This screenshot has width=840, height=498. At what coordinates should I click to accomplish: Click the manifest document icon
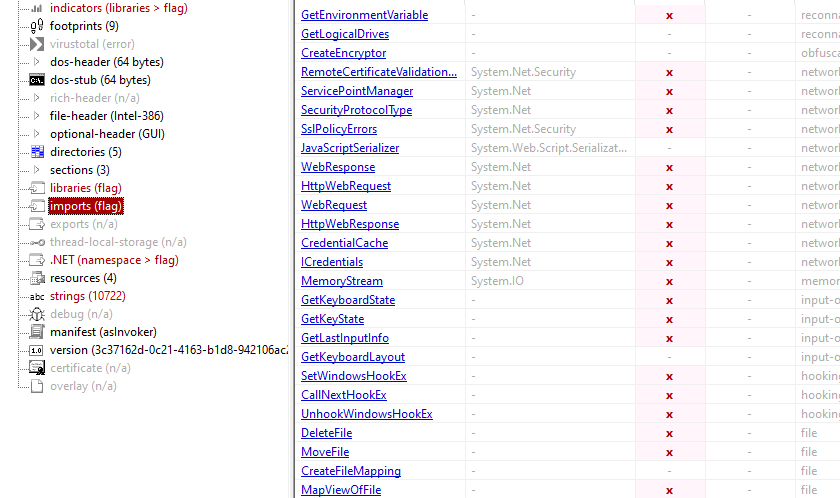[x=37, y=332]
